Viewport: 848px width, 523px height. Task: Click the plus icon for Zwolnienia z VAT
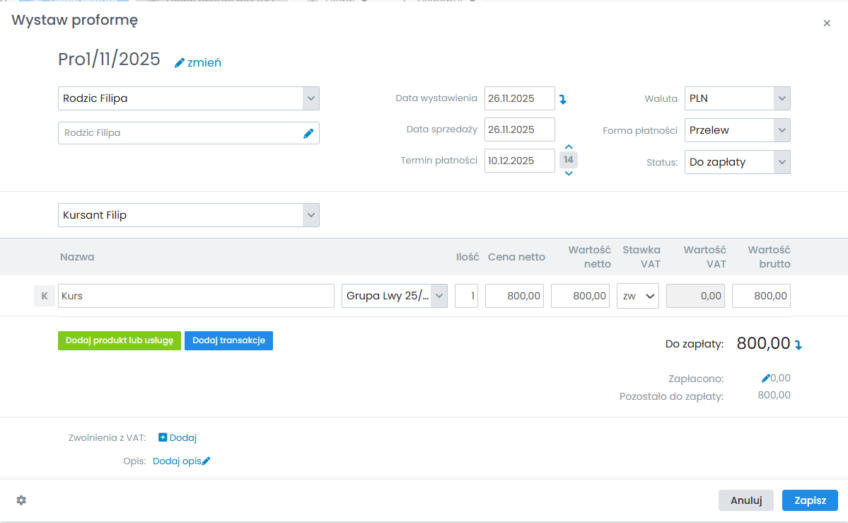(x=163, y=437)
